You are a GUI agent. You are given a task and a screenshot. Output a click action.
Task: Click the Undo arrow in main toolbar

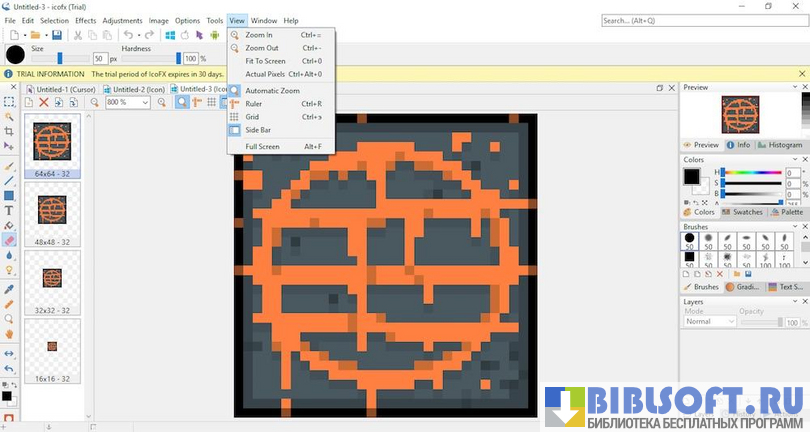pos(127,35)
